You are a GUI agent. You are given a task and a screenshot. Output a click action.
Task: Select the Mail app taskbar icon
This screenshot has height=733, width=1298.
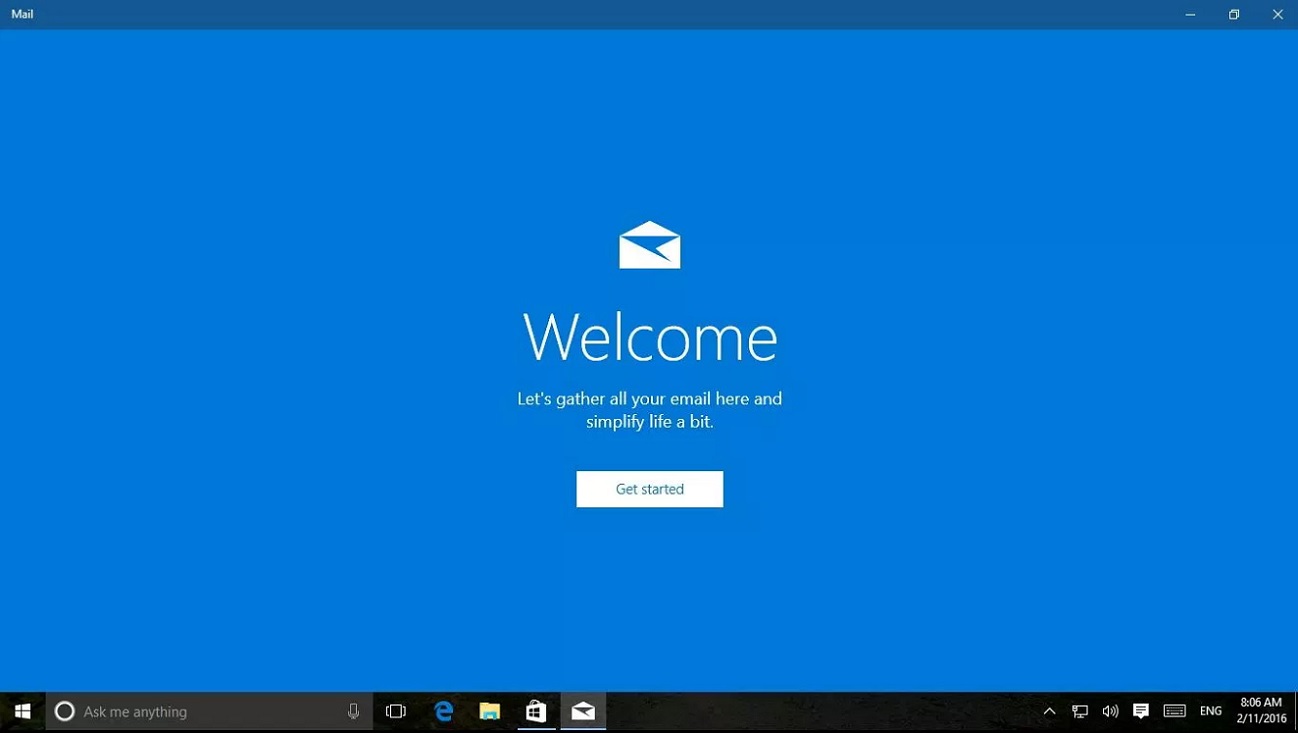pyautogui.click(x=583, y=712)
